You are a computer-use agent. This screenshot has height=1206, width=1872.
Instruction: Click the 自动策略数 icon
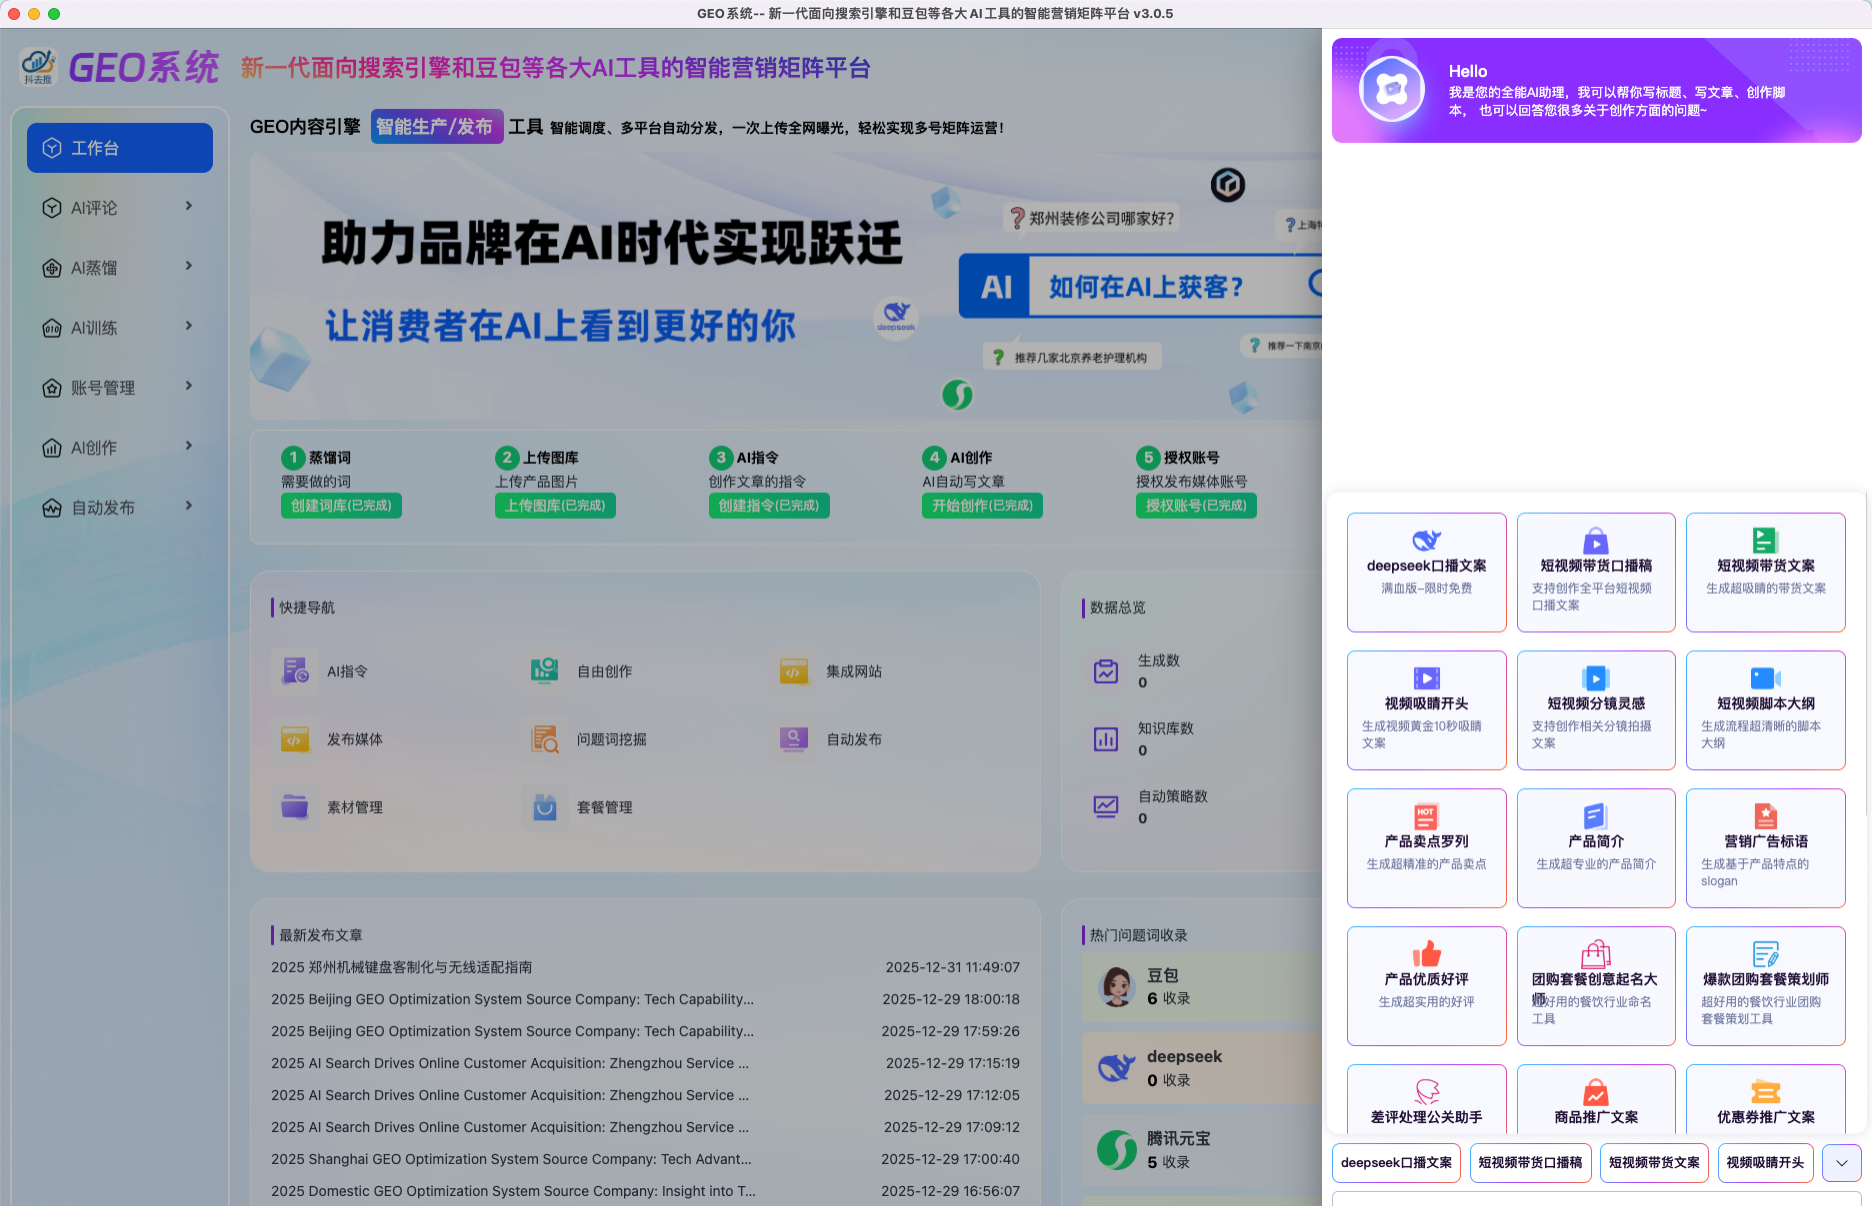1106,807
